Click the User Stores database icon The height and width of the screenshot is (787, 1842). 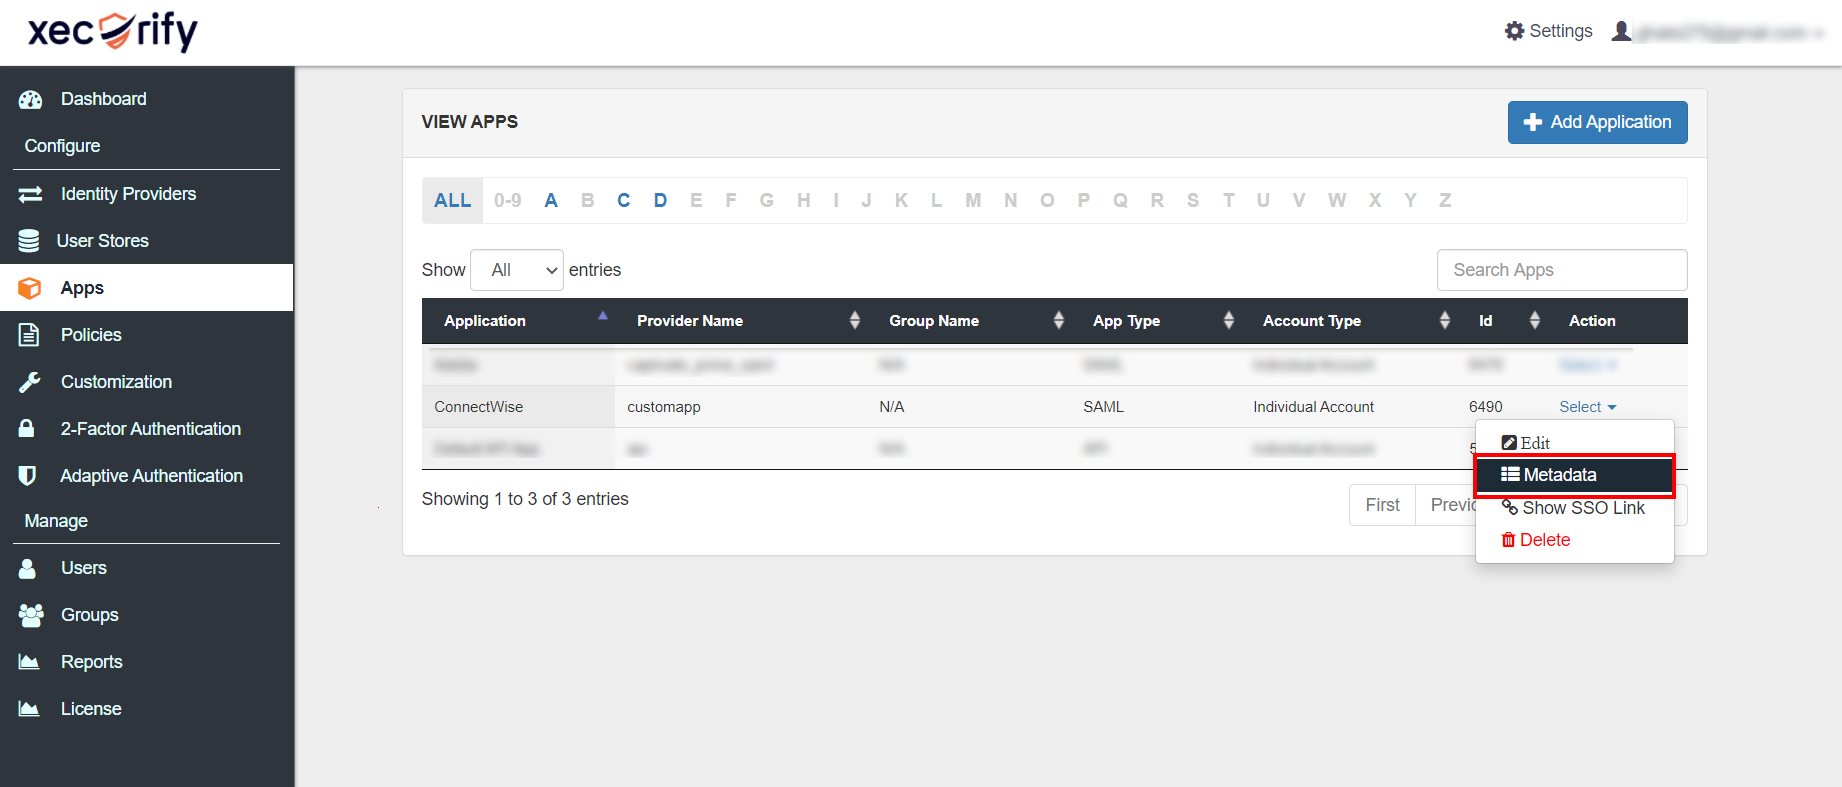point(29,241)
